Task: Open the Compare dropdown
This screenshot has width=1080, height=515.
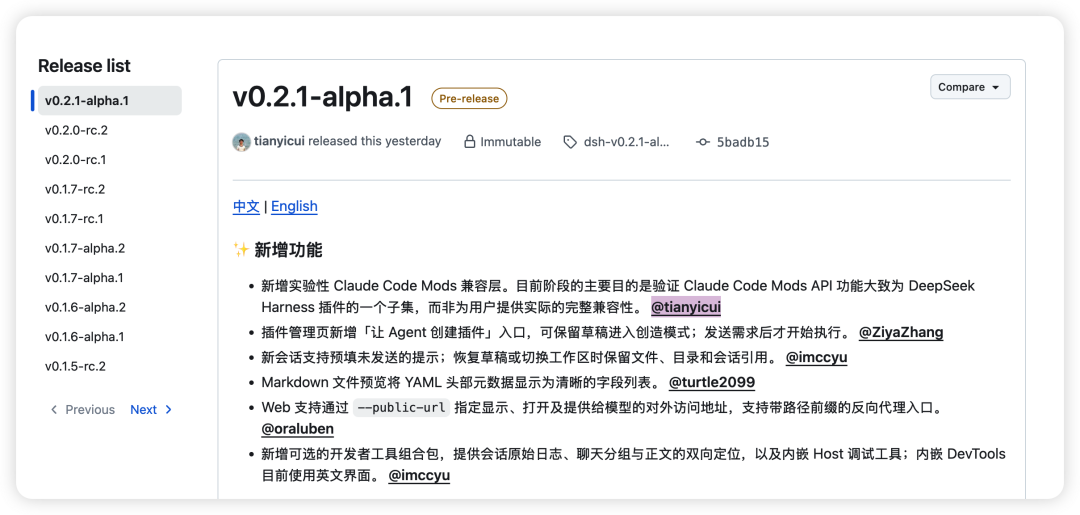Action: tap(970, 87)
